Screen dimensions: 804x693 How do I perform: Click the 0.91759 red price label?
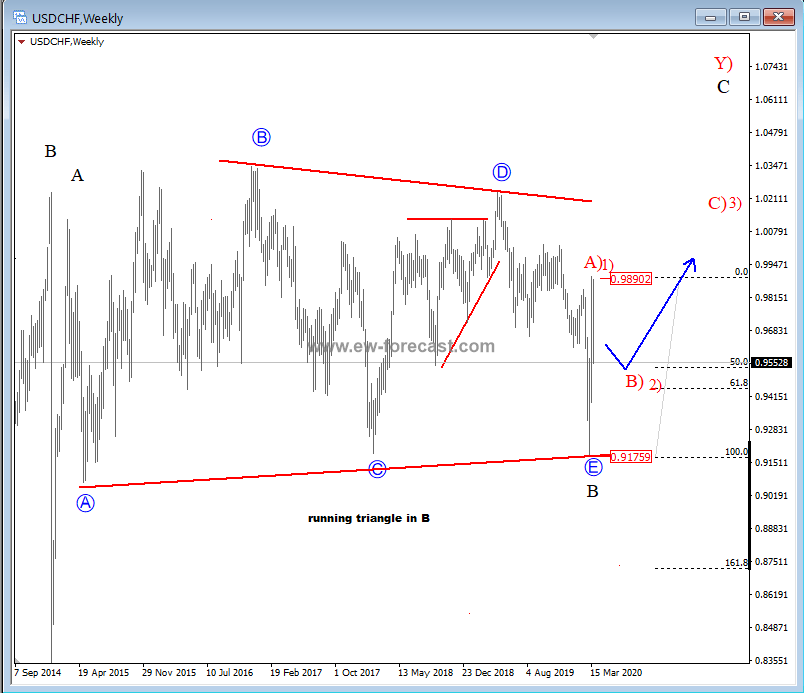point(630,457)
